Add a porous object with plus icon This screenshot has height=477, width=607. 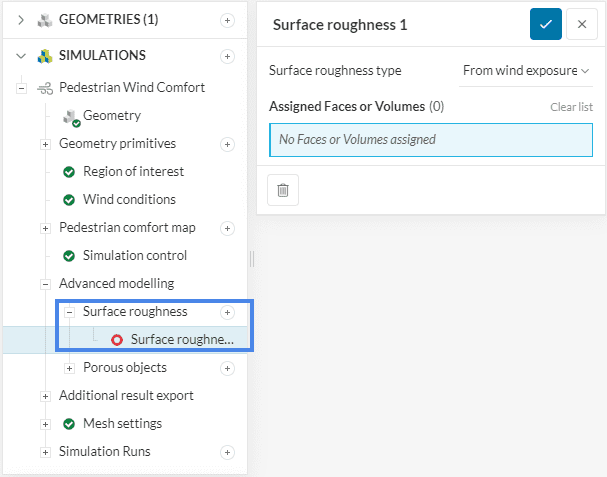pyautogui.click(x=227, y=368)
